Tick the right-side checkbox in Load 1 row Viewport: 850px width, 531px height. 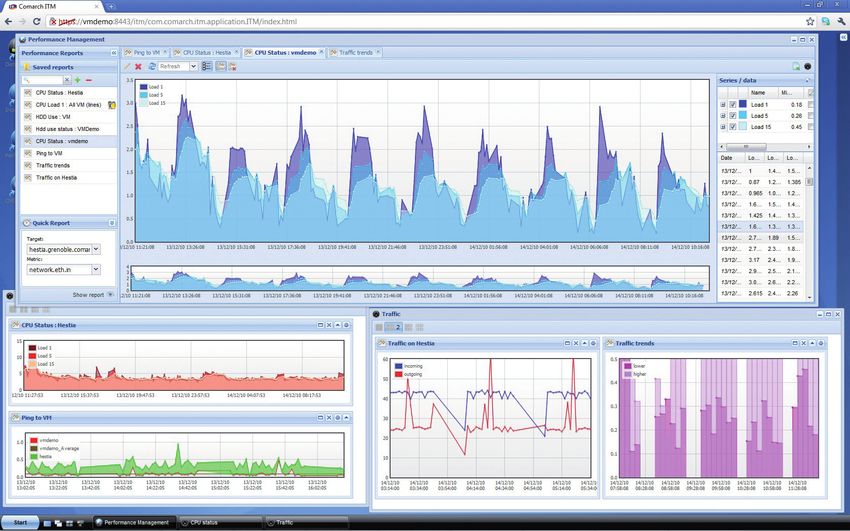coord(810,105)
